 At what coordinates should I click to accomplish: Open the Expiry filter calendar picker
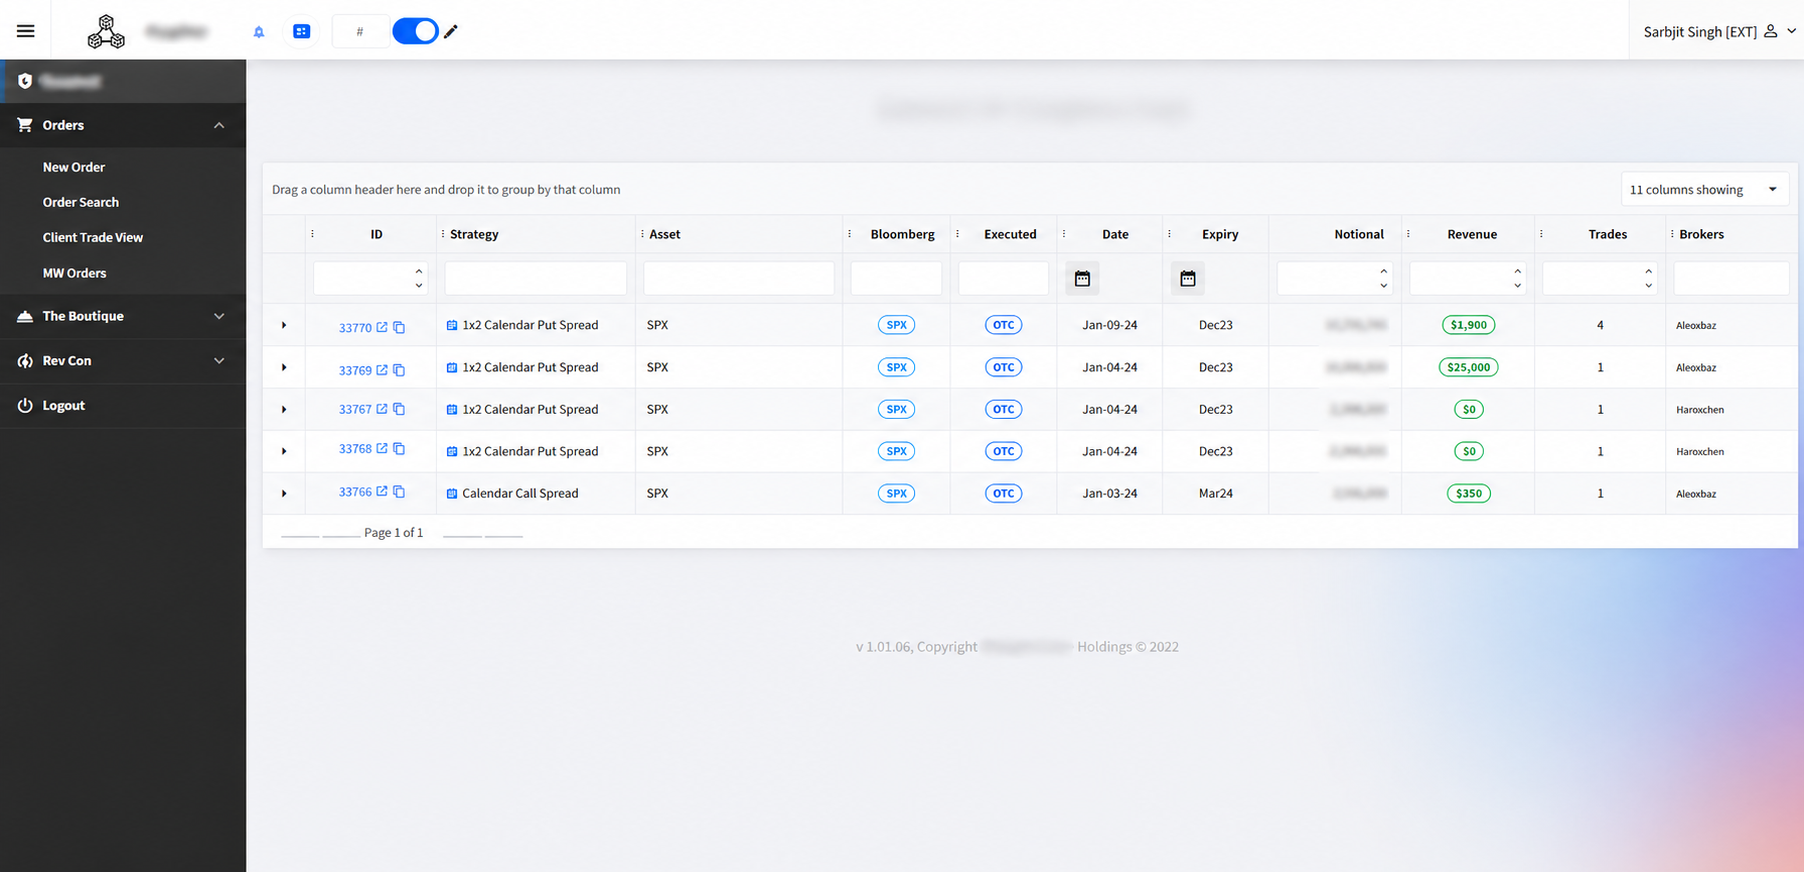(x=1188, y=278)
